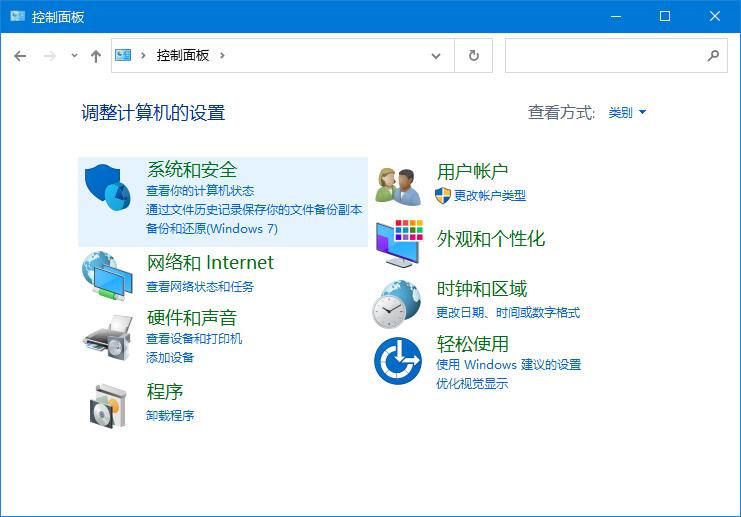Open 网络和 Internet category heading
Viewport: 741px width, 517px height.
[210, 262]
